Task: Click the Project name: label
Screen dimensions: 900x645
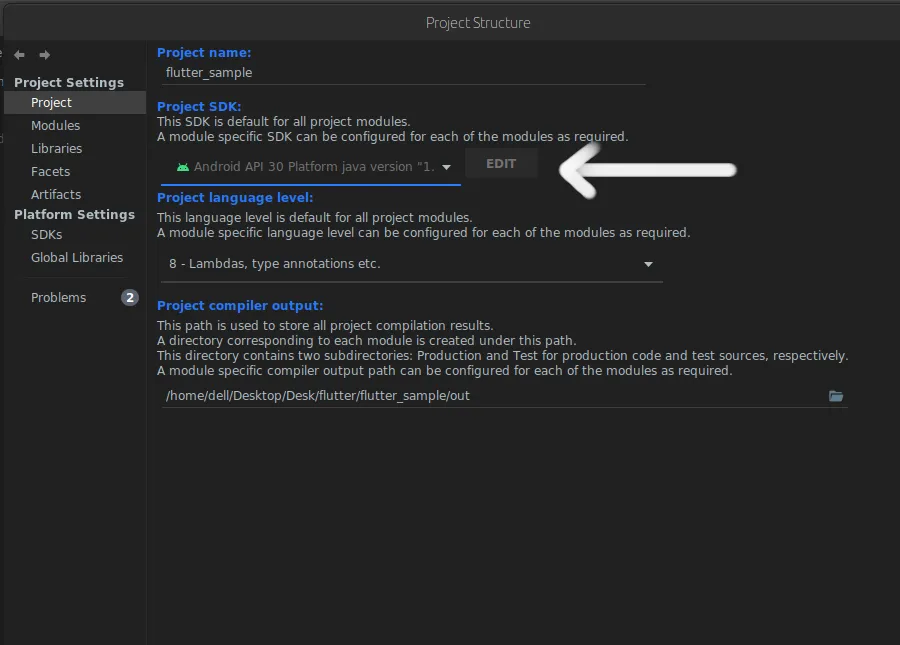Action: click(x=204, y=53)
